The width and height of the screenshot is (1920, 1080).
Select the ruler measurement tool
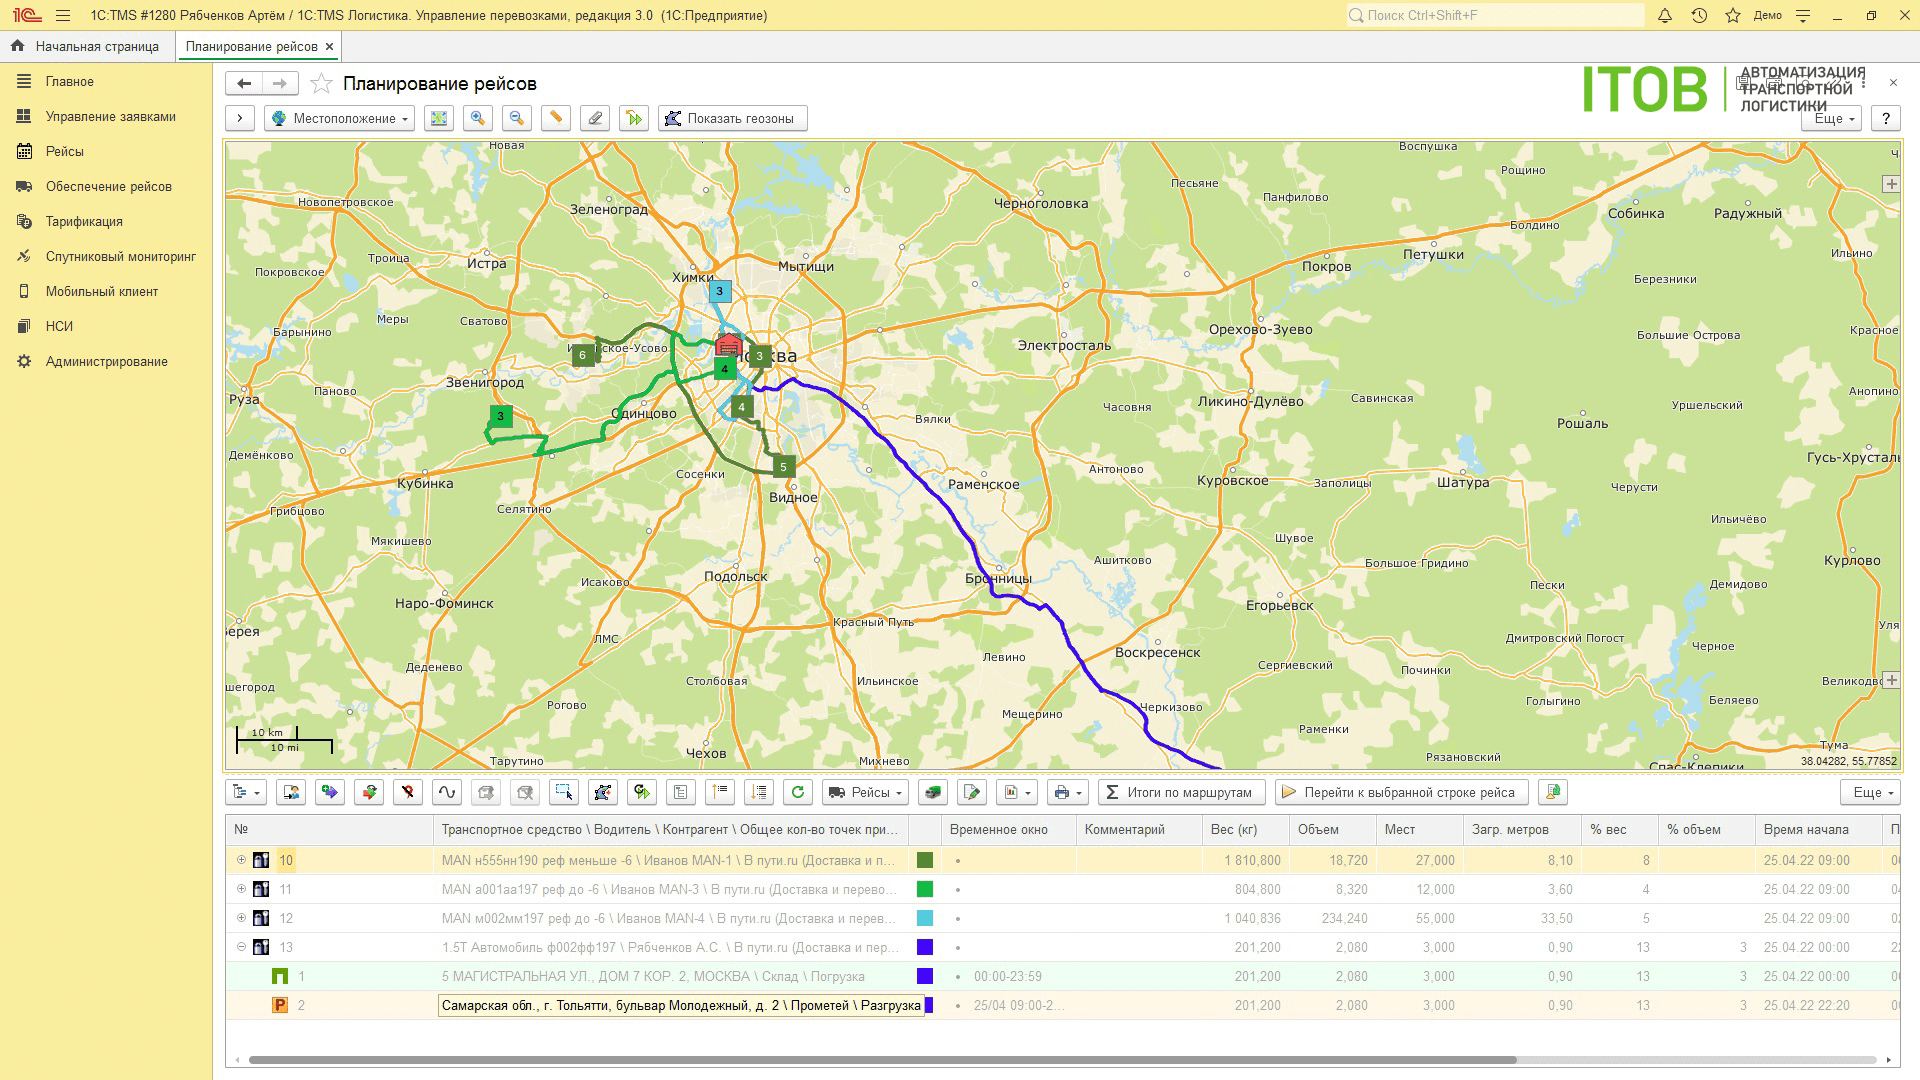click(x=556, y=118)
